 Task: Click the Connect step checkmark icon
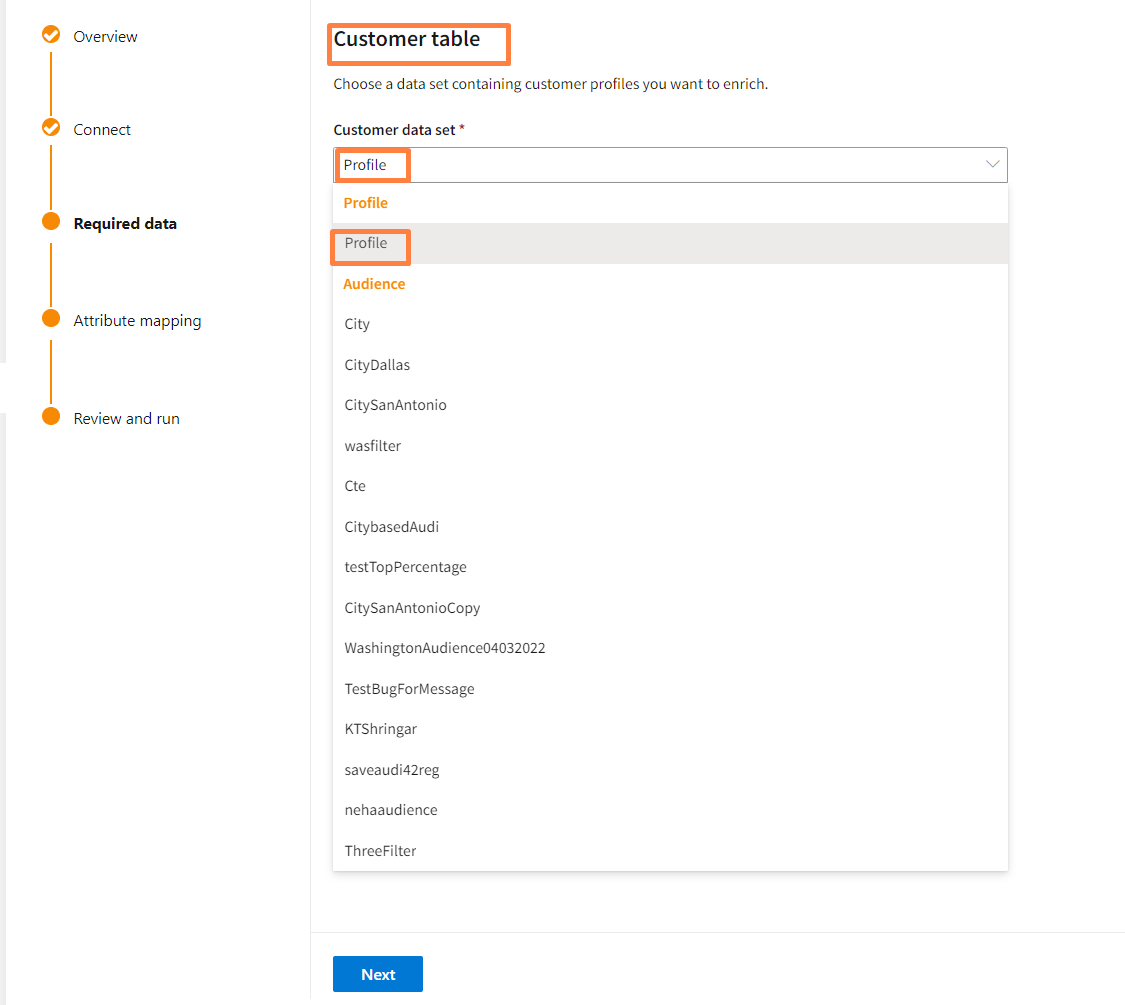[x=51, y=129]
